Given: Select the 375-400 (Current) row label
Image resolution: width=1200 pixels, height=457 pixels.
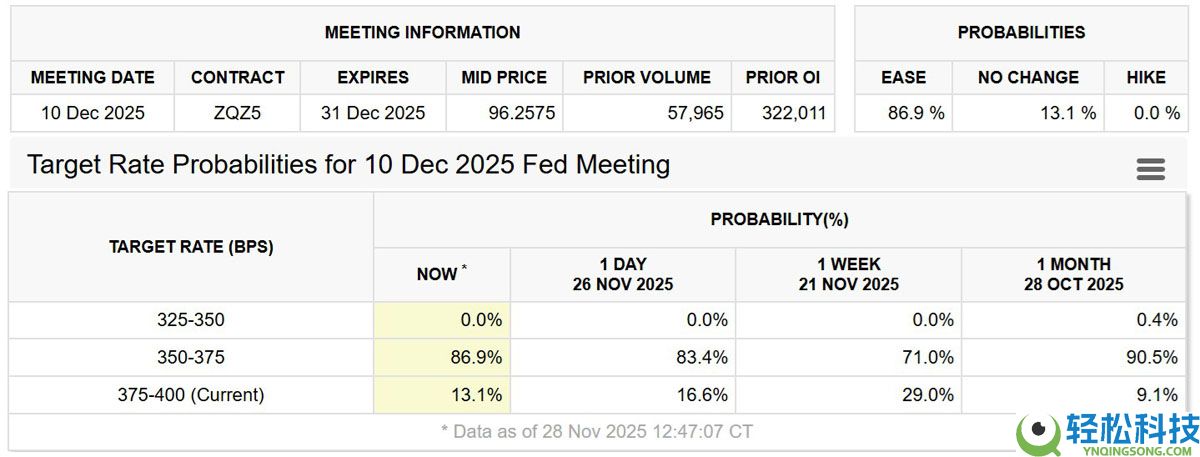Looking at the screenshot, I should (x=191, y=395).
